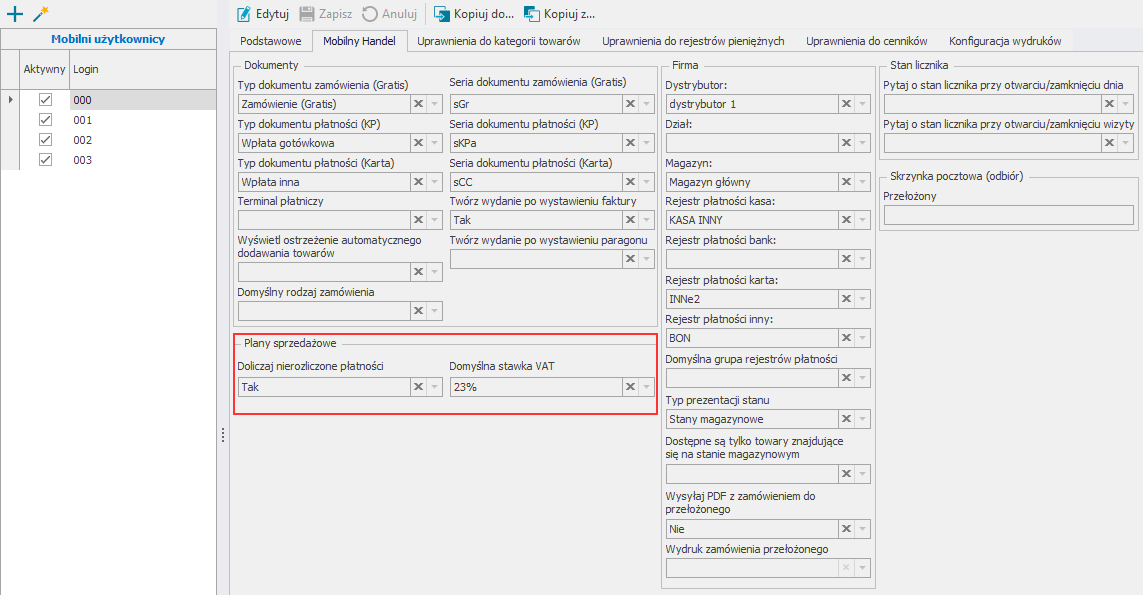Click the Anuluj button
Screen dimensions: 1143x595
tap(389, 14)
